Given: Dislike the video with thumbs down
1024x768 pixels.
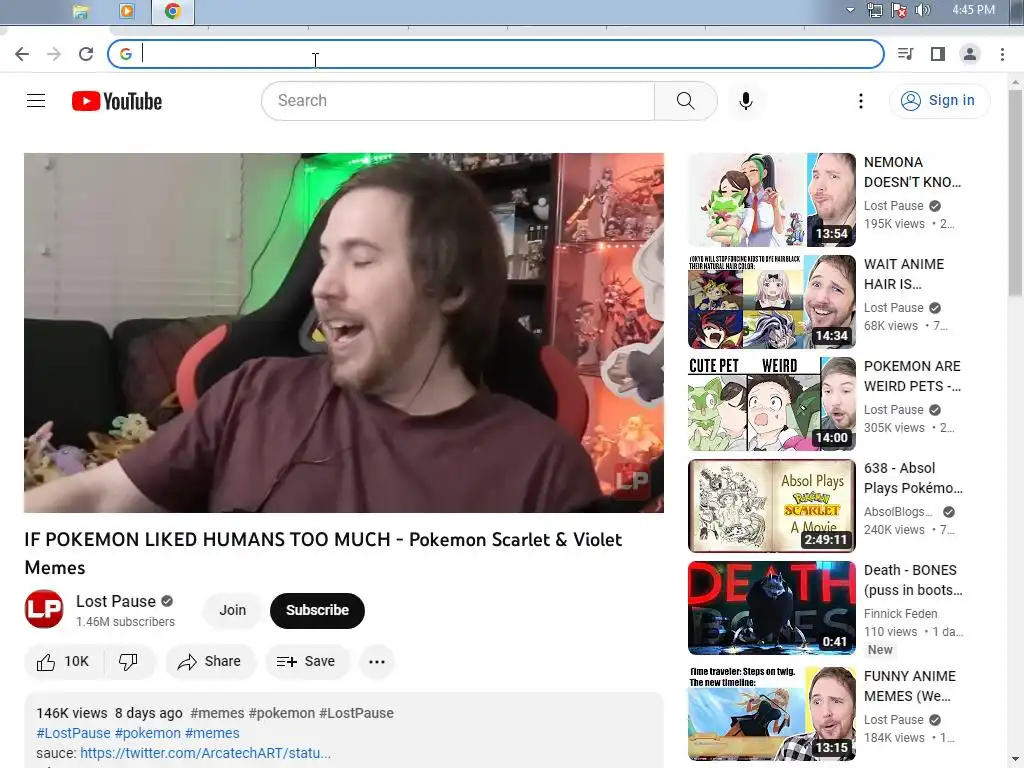Looking at the screenshot, I should [129, 662].
